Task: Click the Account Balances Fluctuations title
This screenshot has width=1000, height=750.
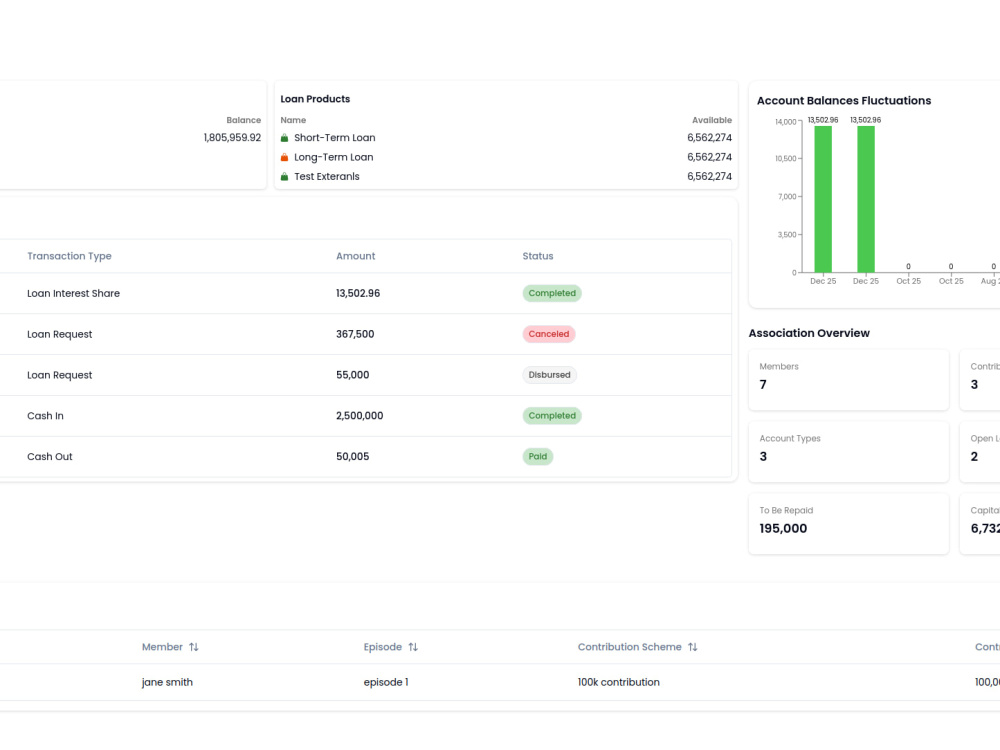Action: pos(844,101)
